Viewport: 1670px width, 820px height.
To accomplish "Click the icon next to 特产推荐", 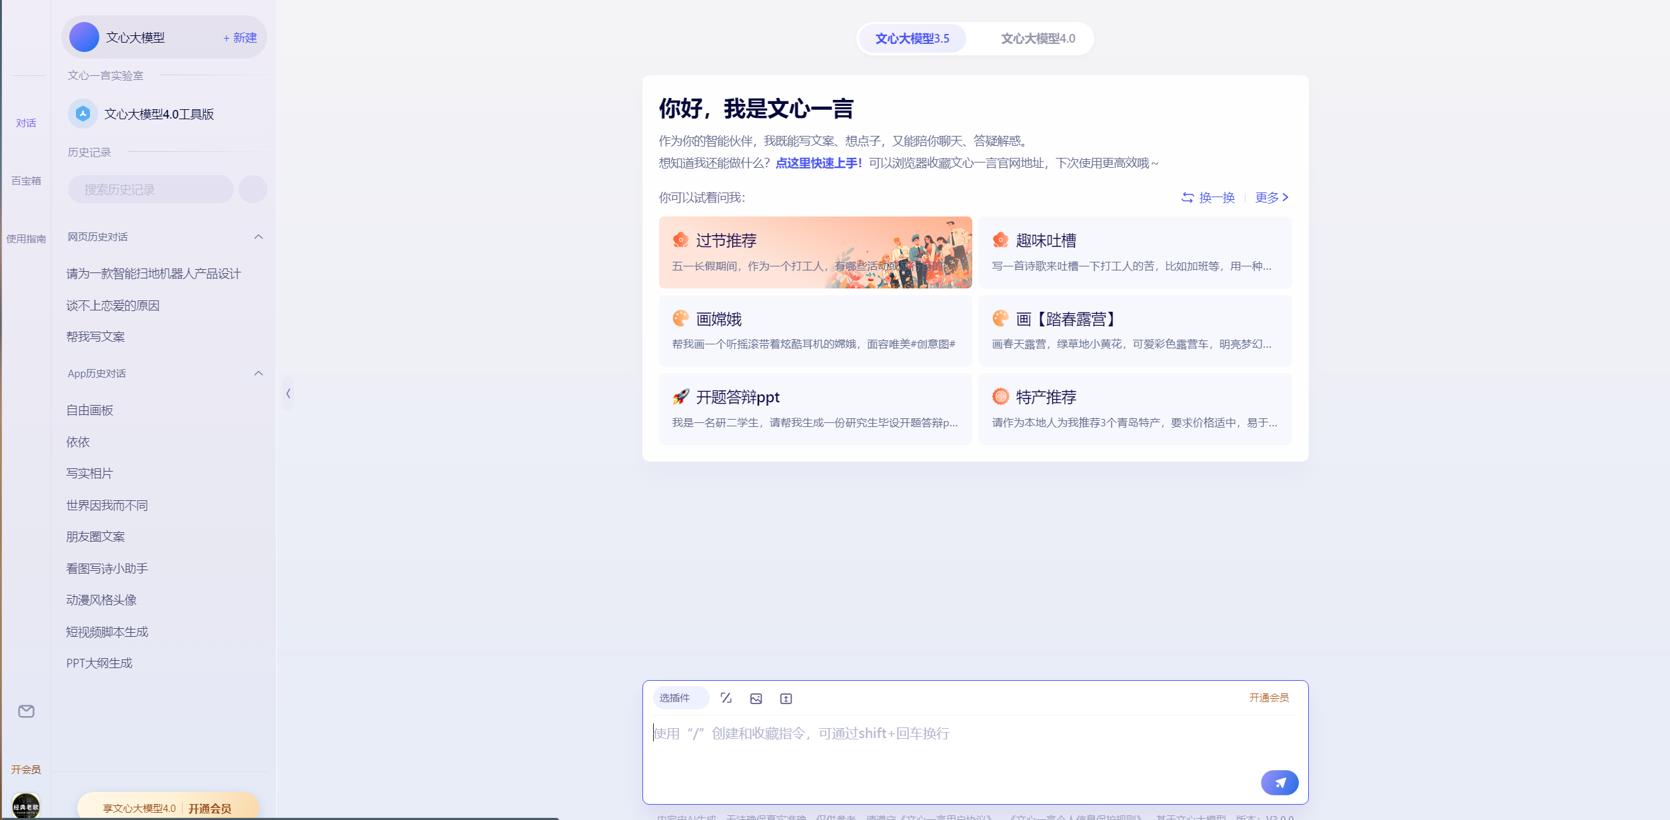I will (1001, 397).
